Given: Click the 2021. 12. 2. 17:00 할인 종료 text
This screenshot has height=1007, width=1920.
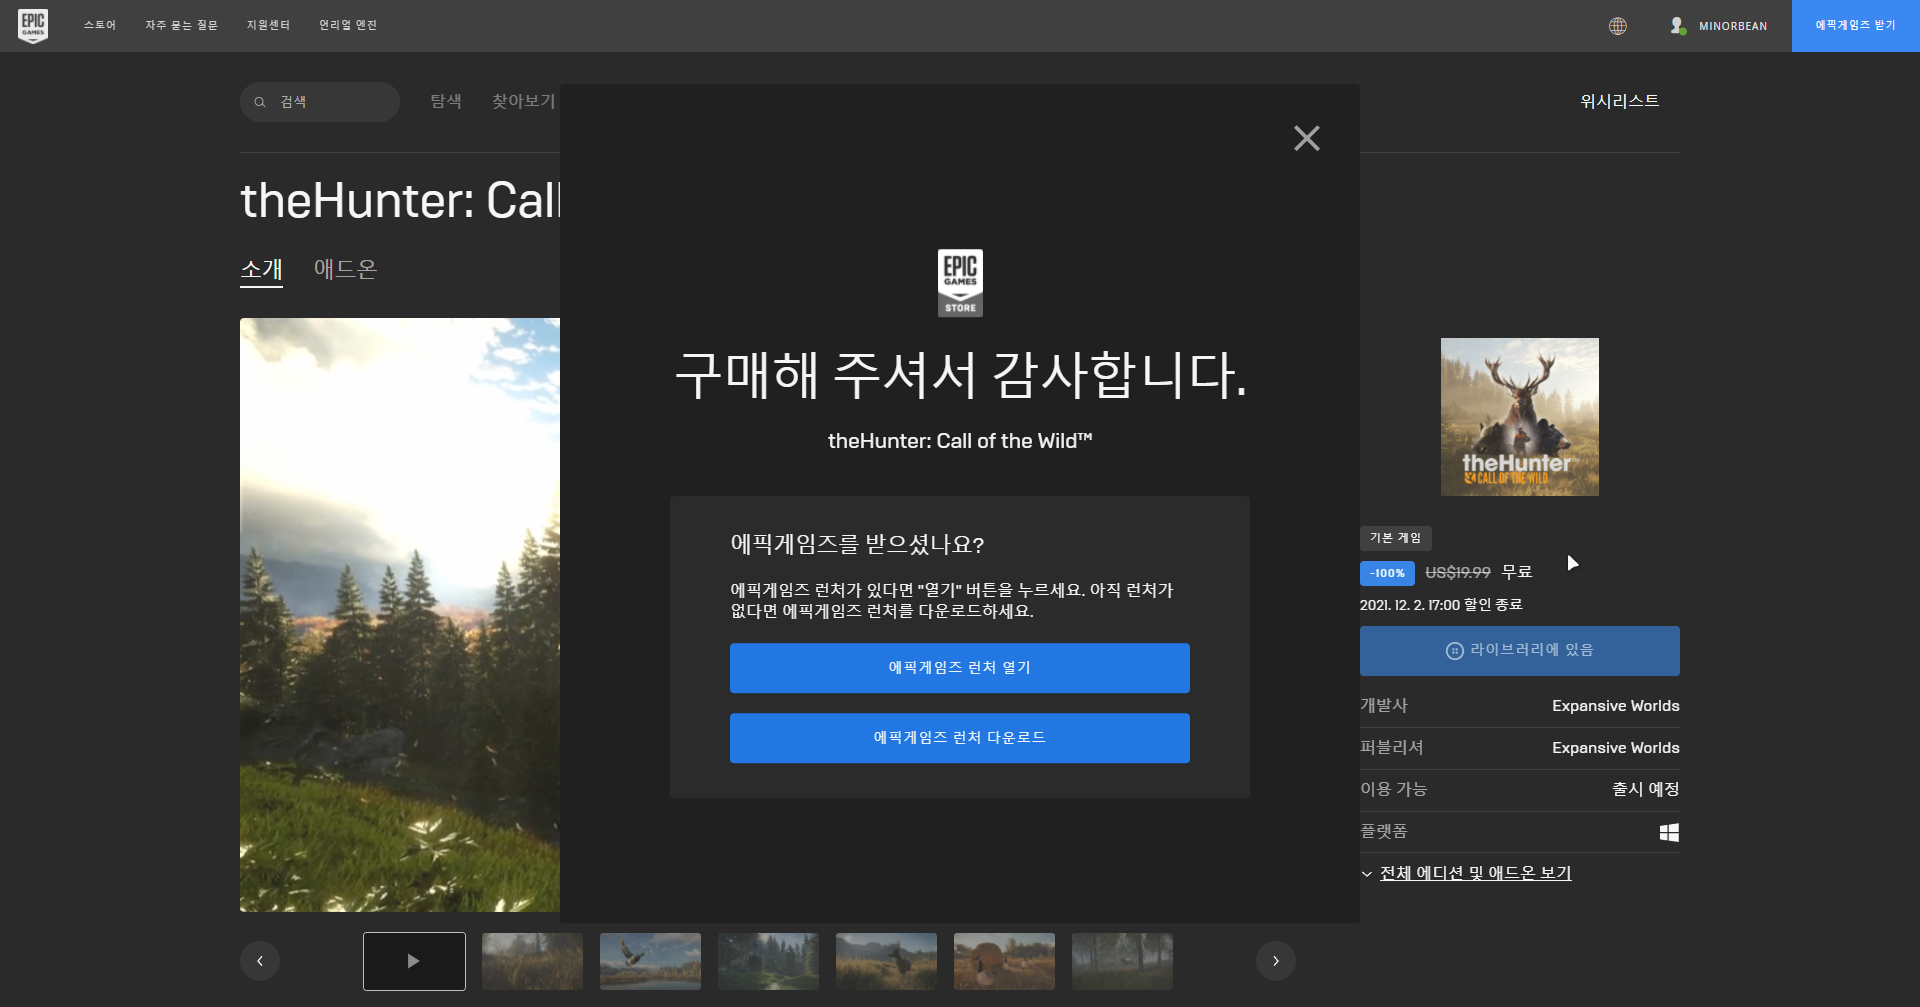Looking at the screenshot, I should click(x=1441, y=605).
